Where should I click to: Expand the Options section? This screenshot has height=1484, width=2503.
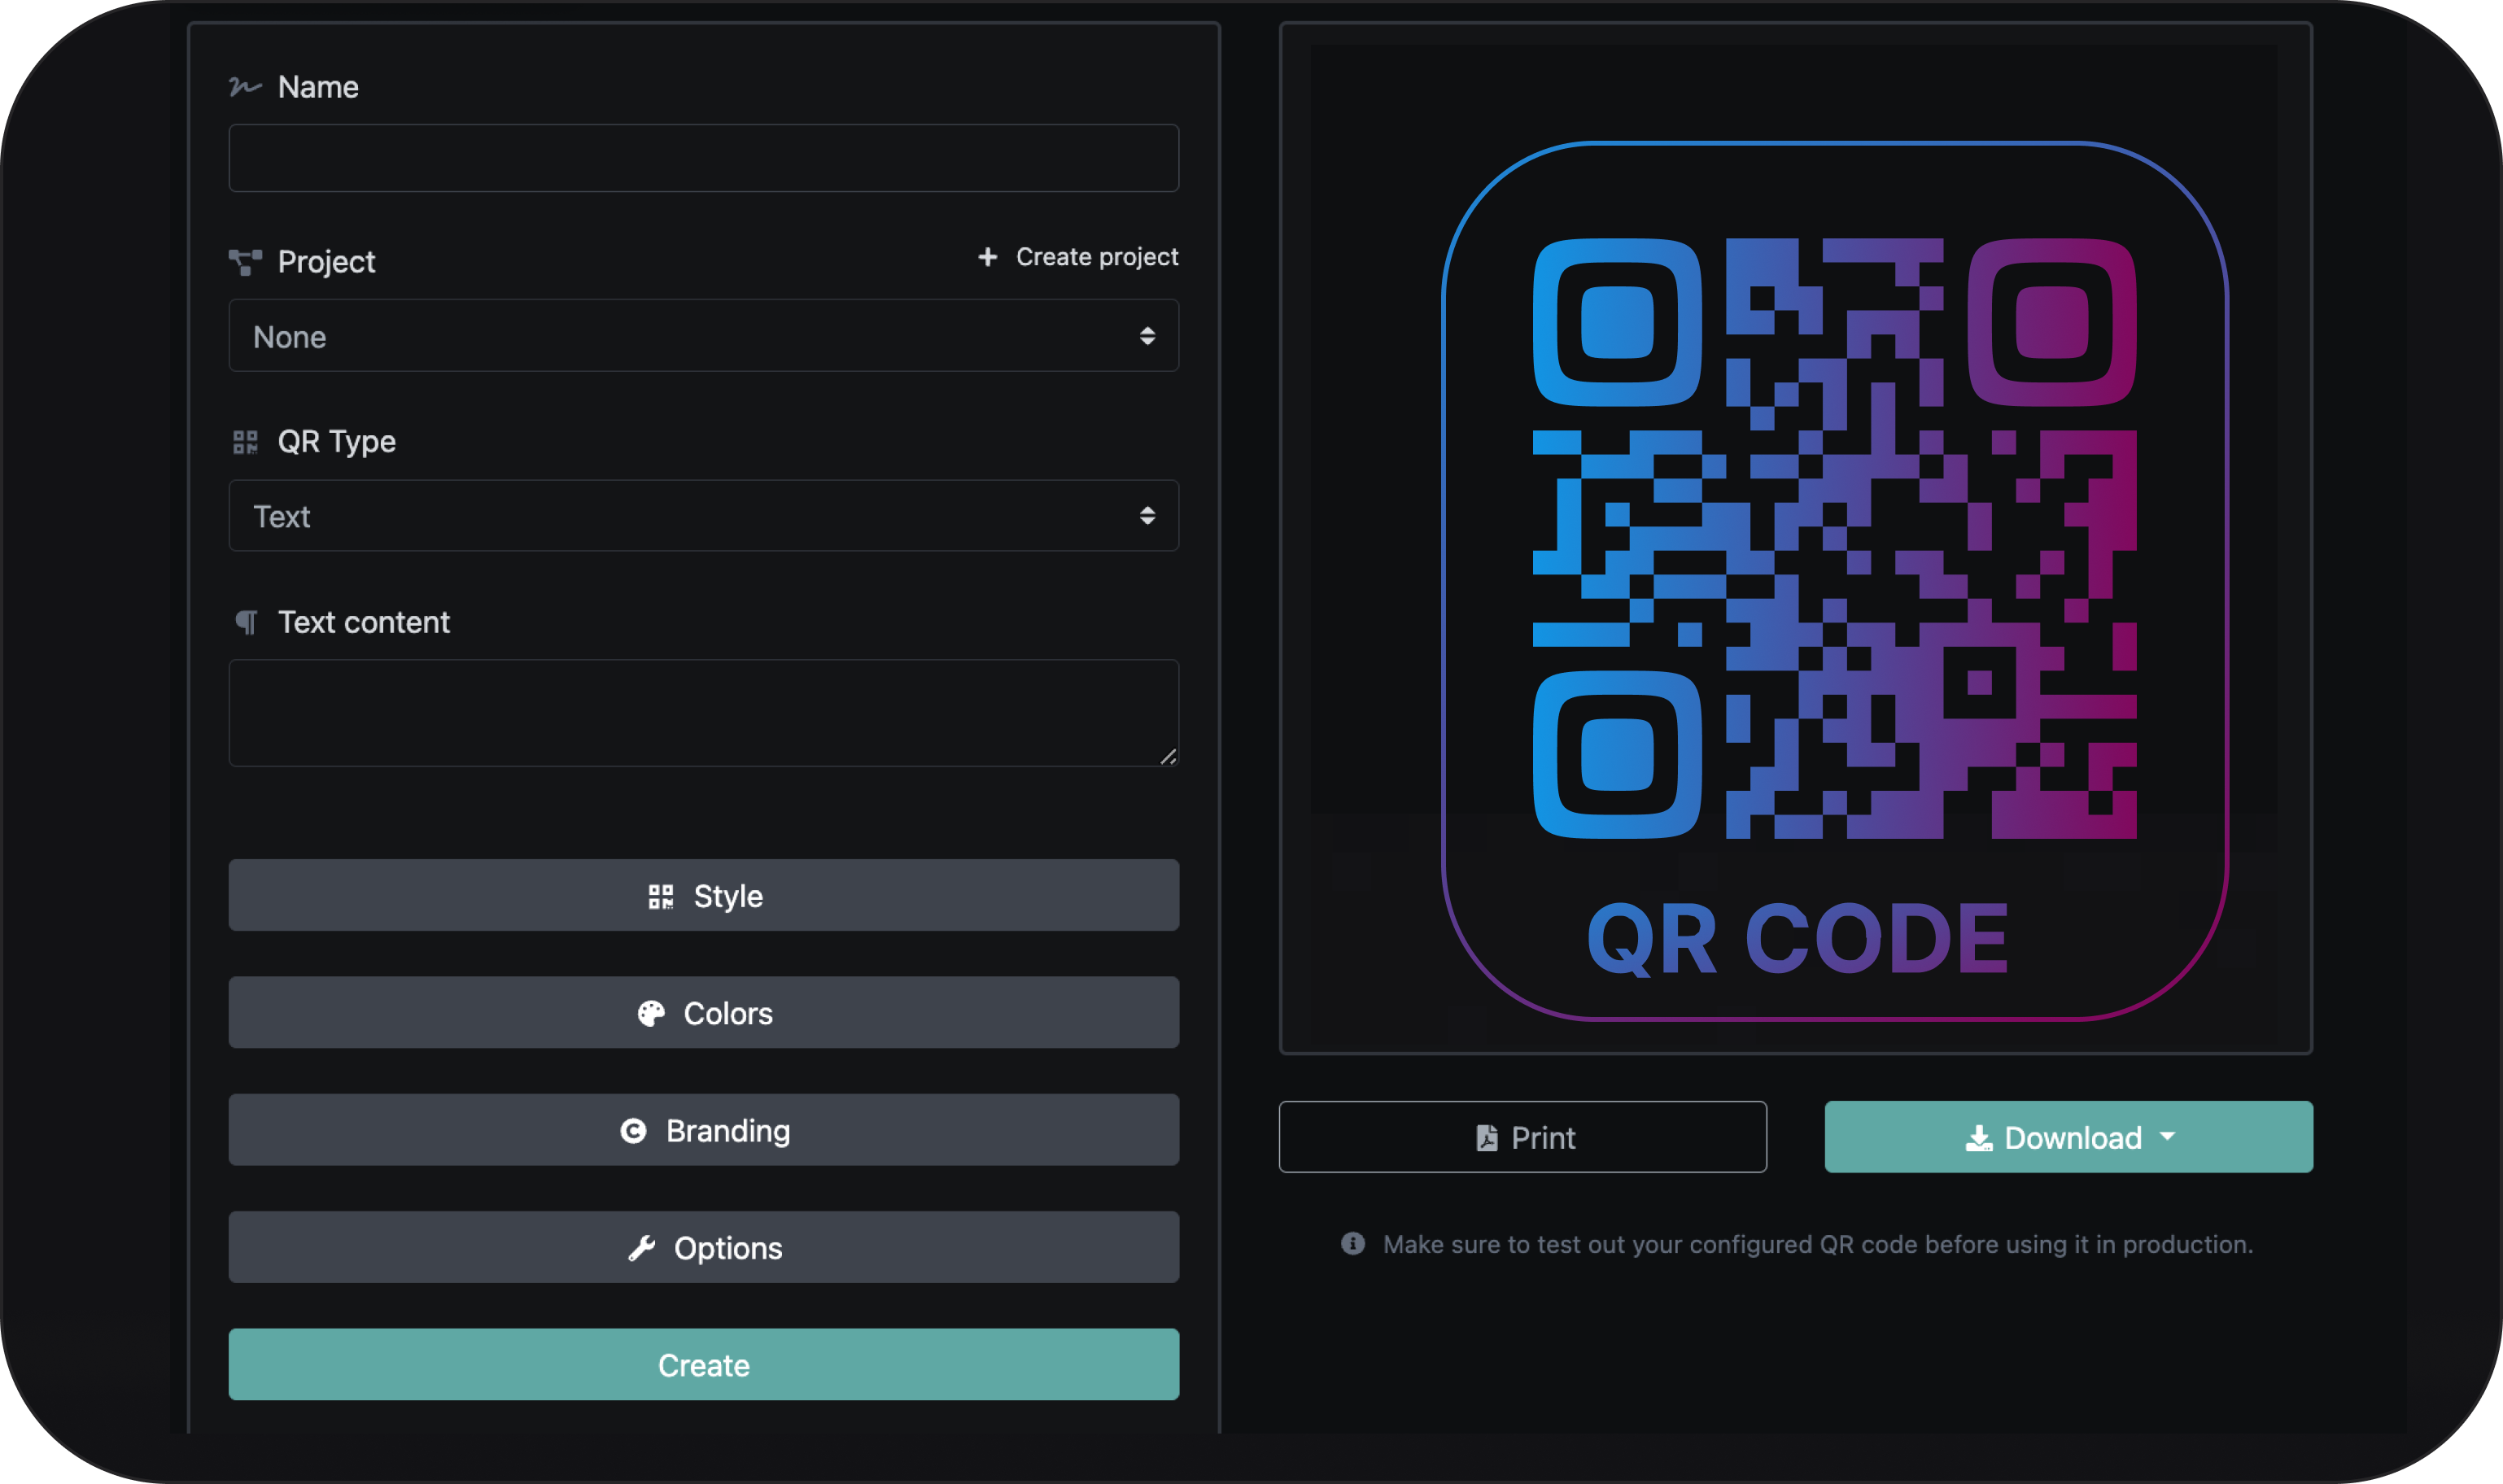[703, 1247]
